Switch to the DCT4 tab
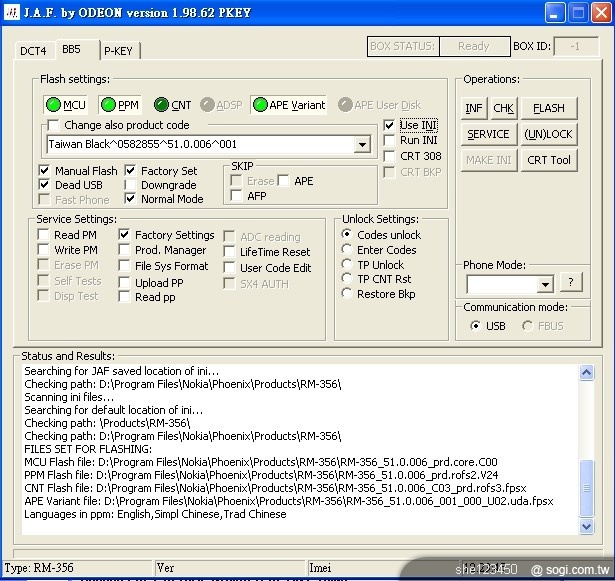The width and height of the screenshot is (615, 581). click(x=33, y=51)
